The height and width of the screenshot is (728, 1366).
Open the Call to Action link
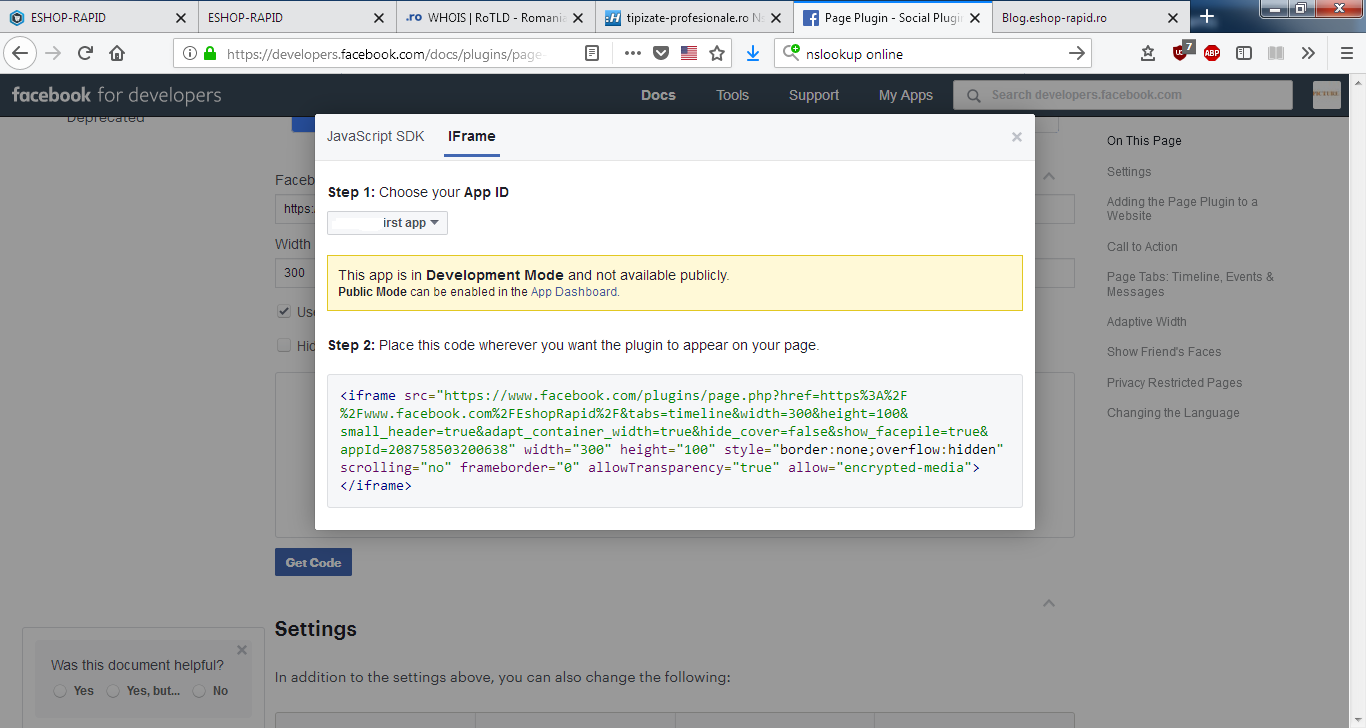(x=1142, y=247)
